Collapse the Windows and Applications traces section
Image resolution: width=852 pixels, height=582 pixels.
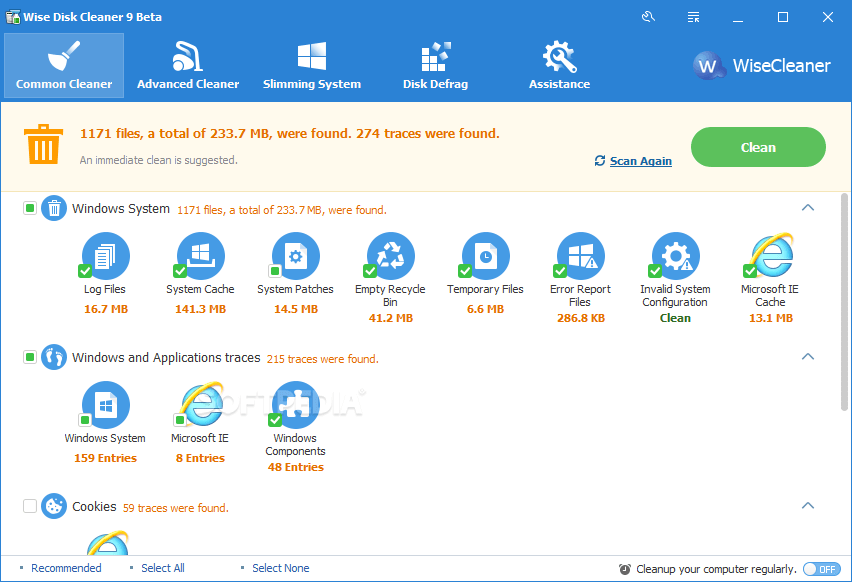click(808, 357)
